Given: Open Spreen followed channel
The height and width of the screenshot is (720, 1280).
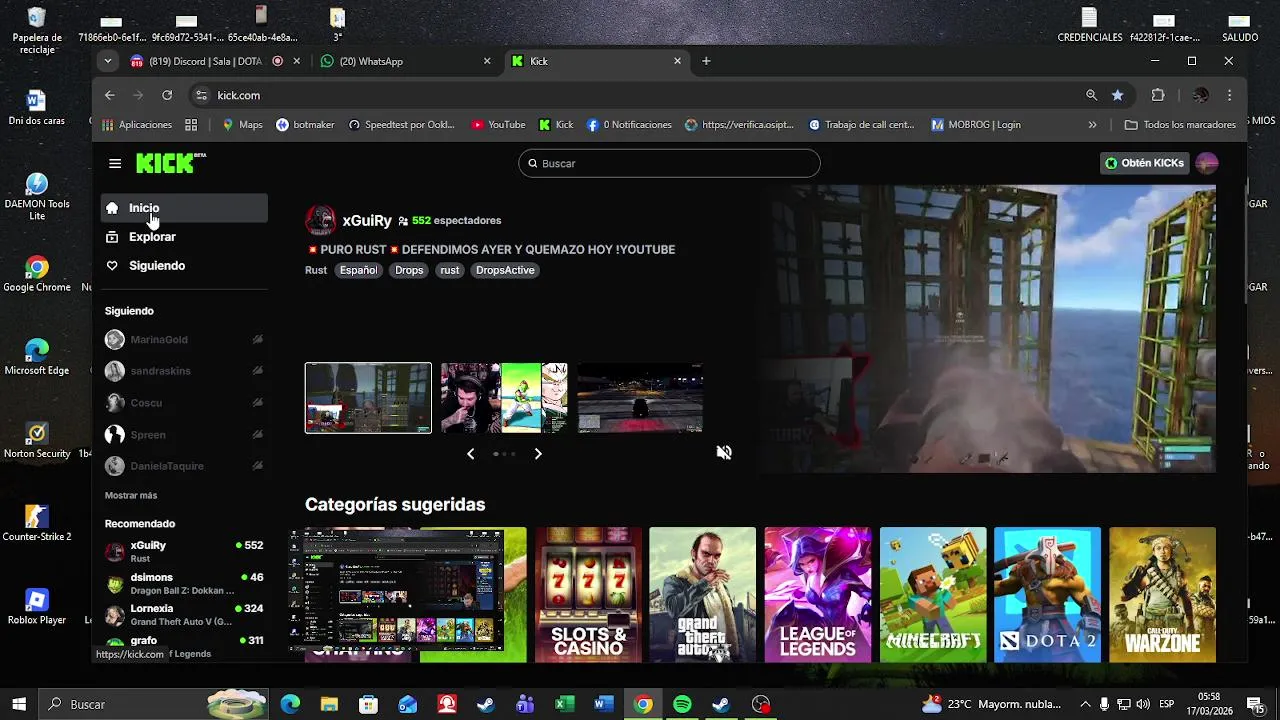Looking at the screenshot, I should [184, 435].
